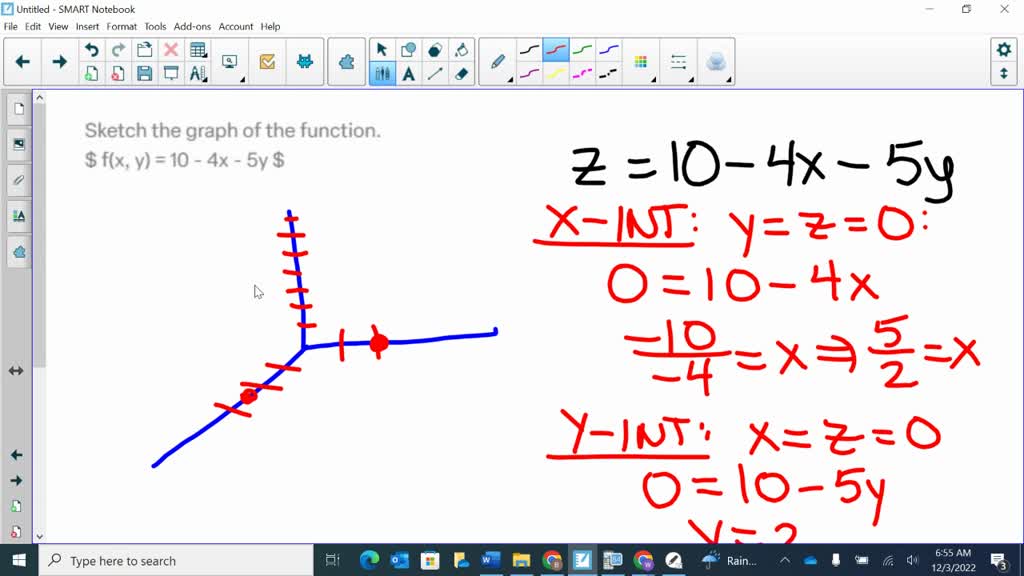1024x576 pixels.
Task: Open the Add-ons menu
Action: (x=192, y=26)
